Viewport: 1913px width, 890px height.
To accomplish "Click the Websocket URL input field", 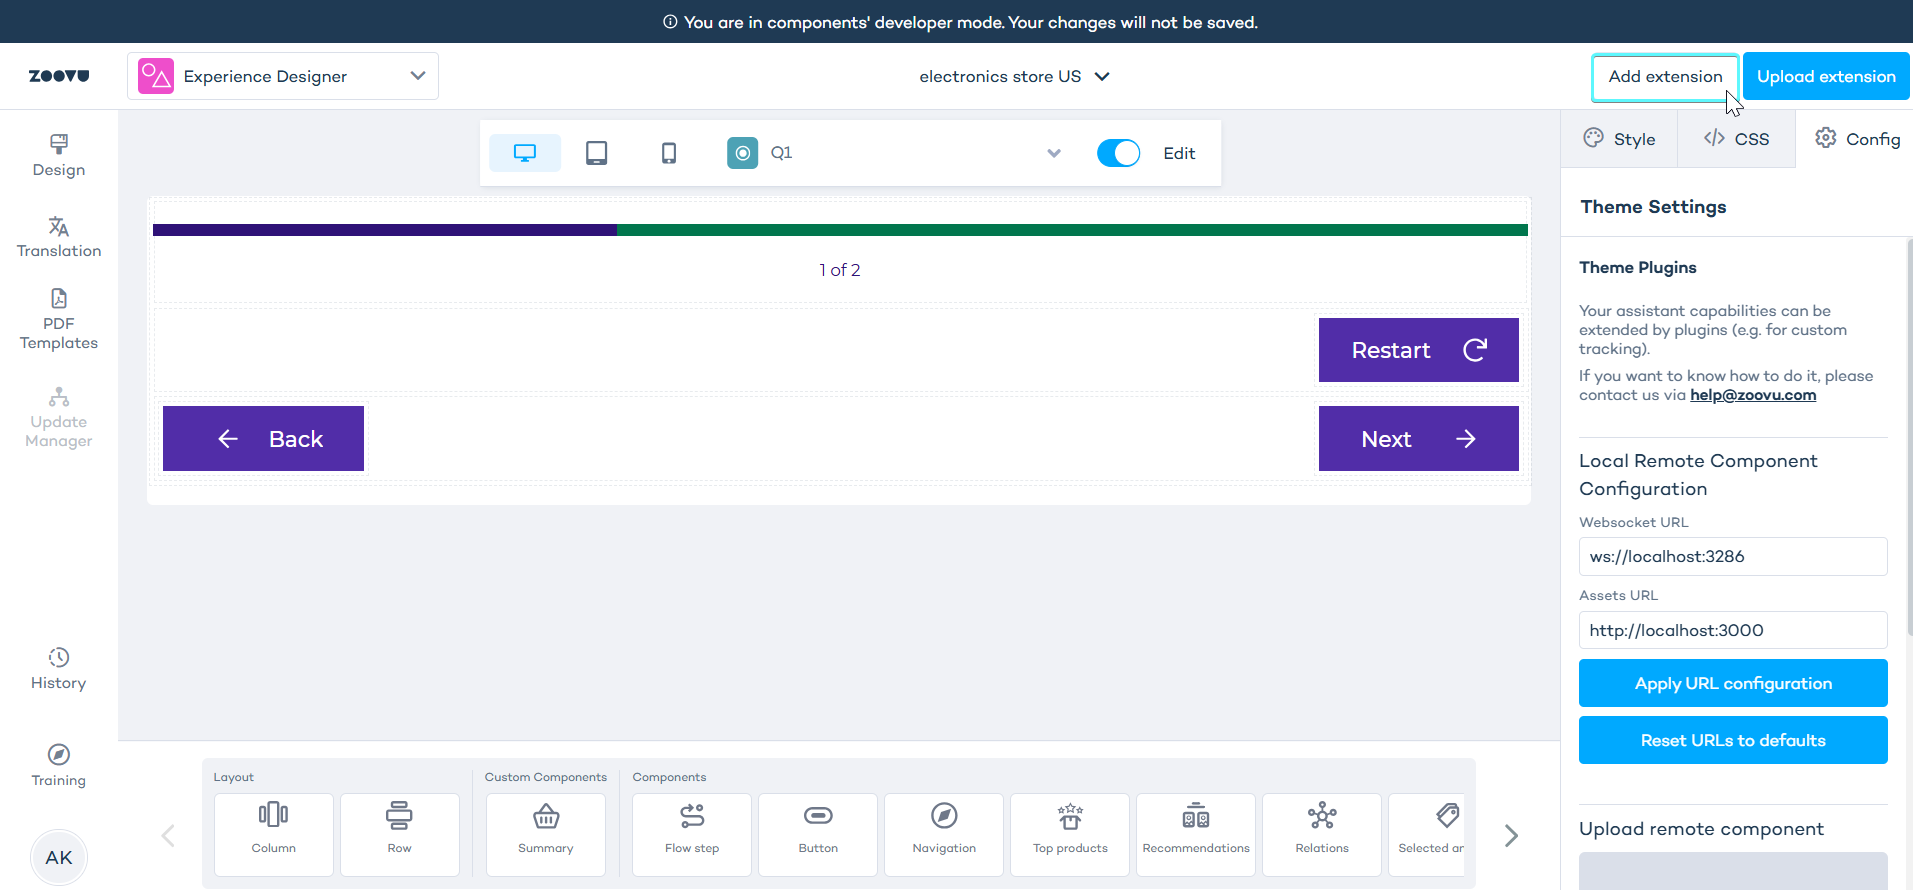I will click(x=1733, y=556).
